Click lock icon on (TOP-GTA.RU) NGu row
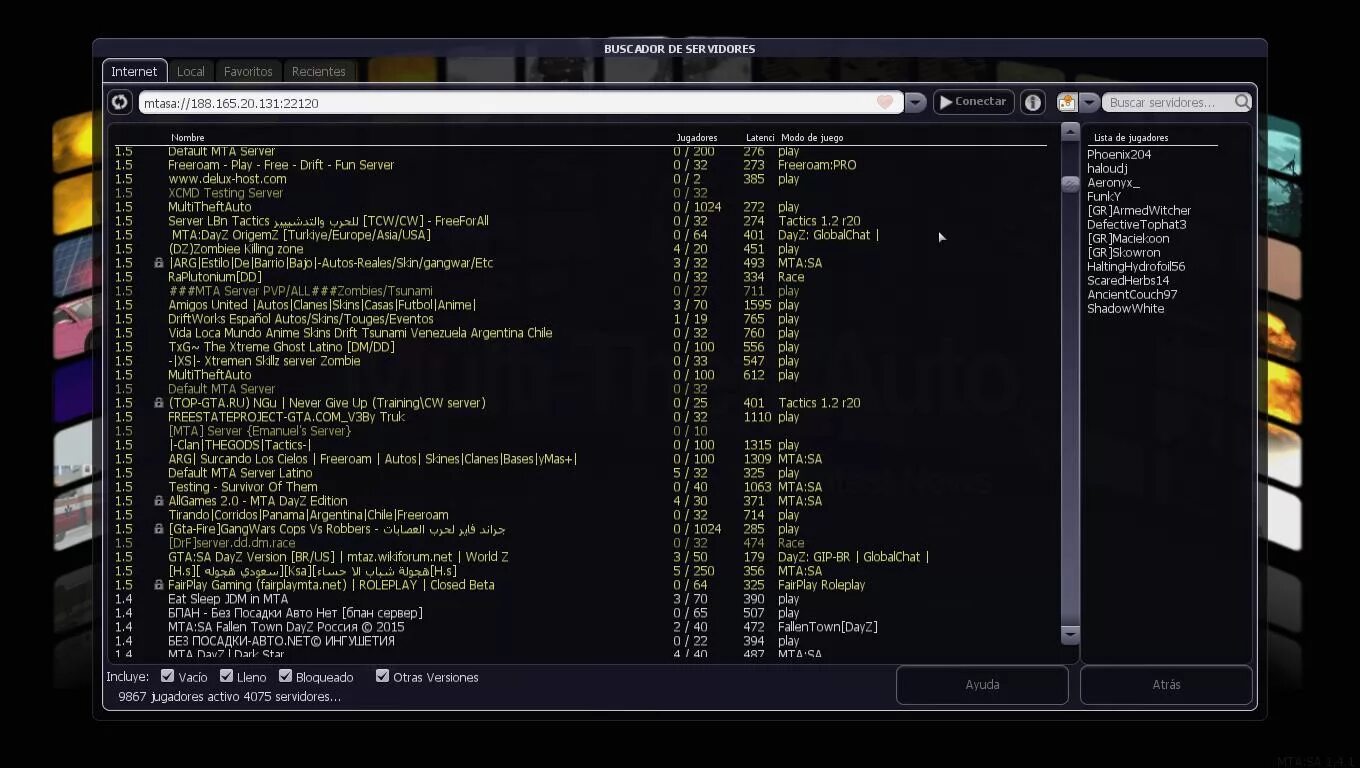 tap(158, 403)
